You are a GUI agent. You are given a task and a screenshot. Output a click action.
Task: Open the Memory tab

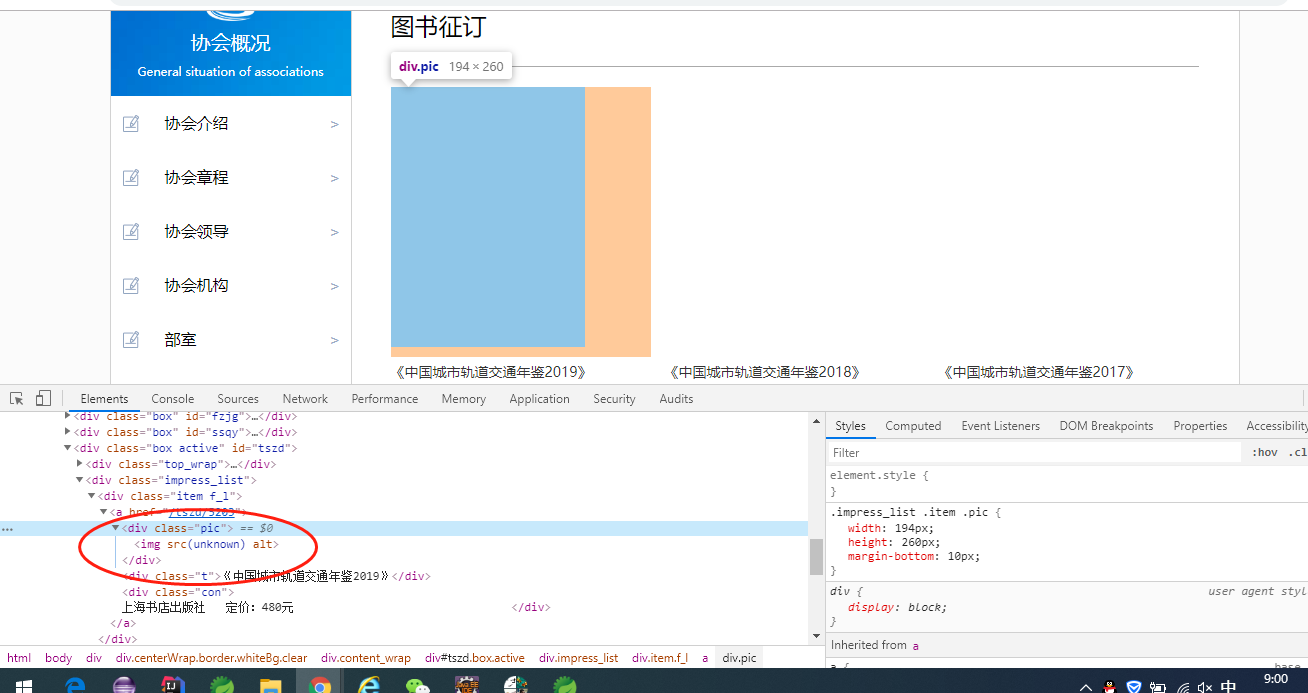[464, 398]
